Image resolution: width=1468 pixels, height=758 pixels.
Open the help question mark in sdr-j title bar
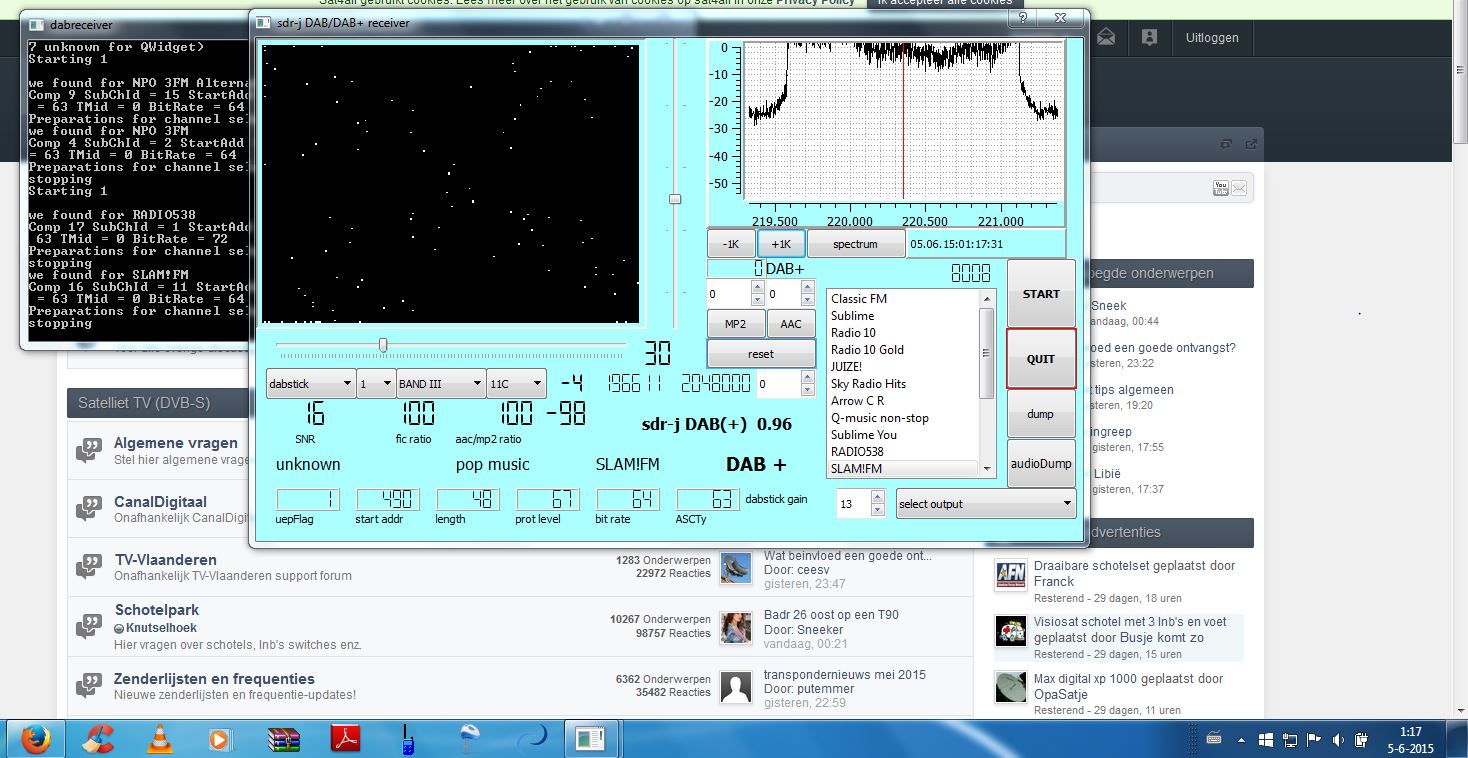click(x=1021, y=18)
